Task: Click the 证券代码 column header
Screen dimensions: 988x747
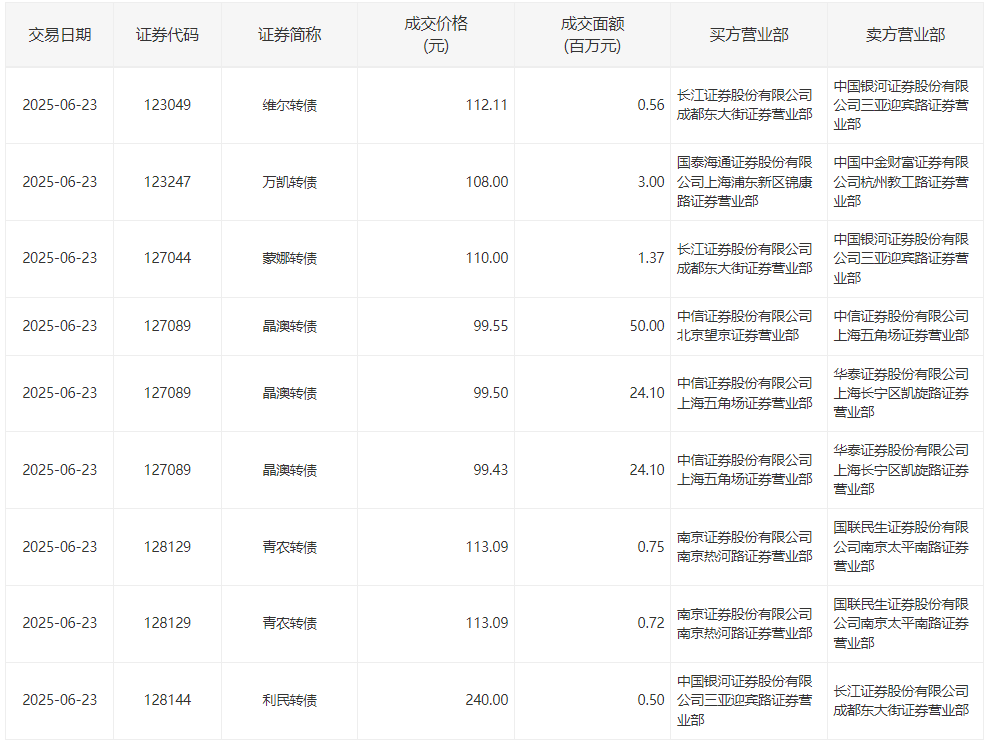Action: point(167,35)
